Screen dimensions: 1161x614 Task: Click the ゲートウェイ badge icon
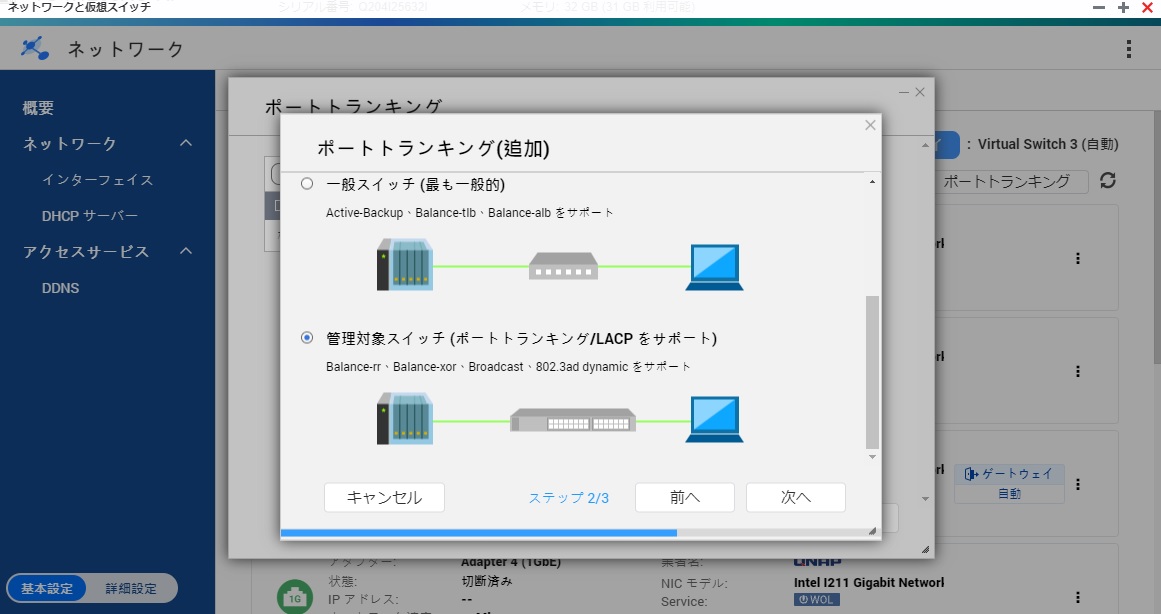tap(972, 473)
